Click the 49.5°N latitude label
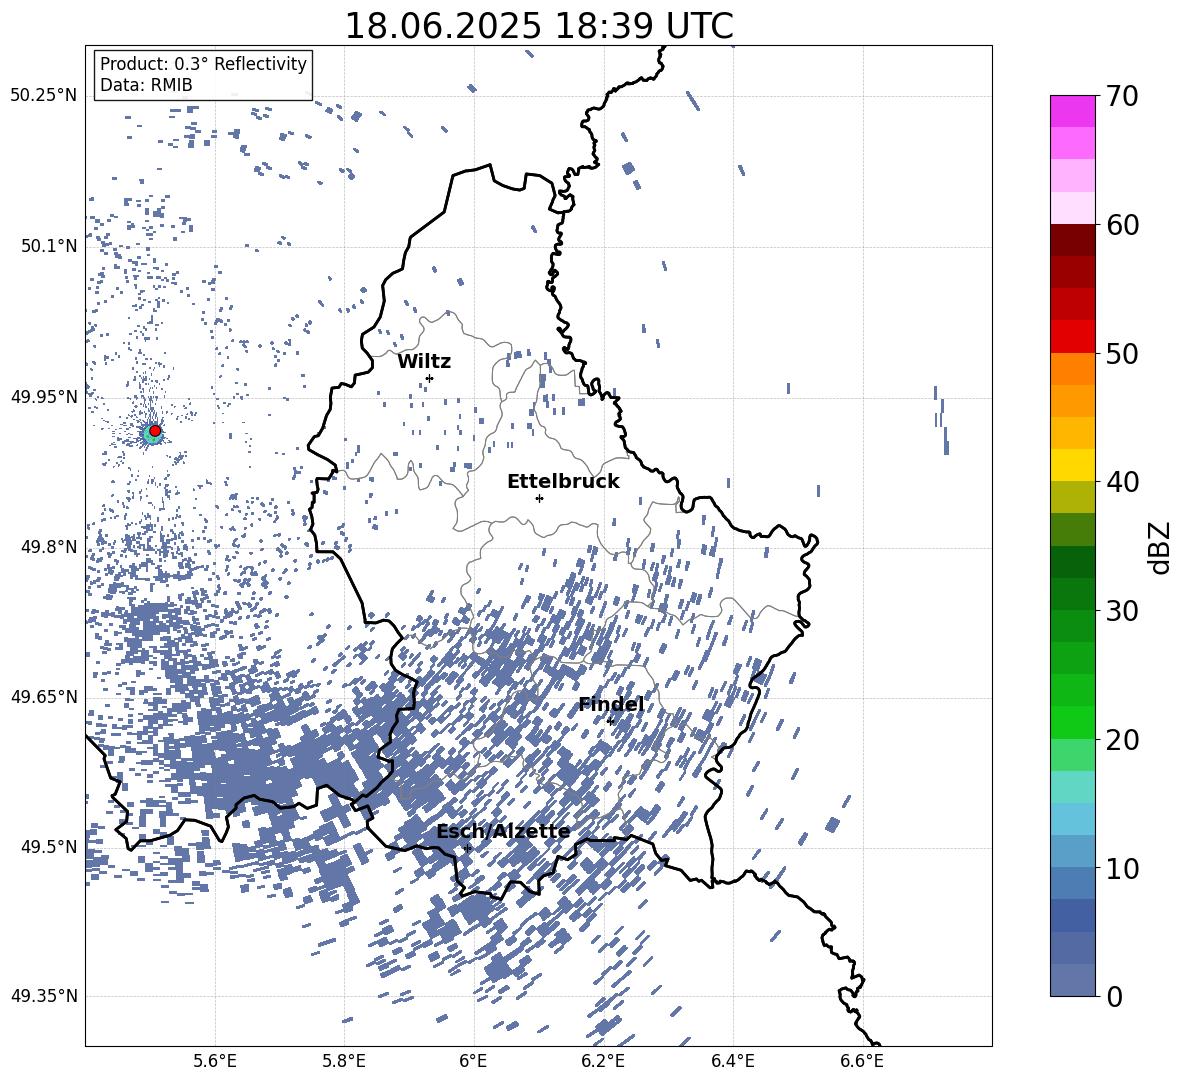The width and height of the screenshot is (1184, 1081). coord(48,846)
